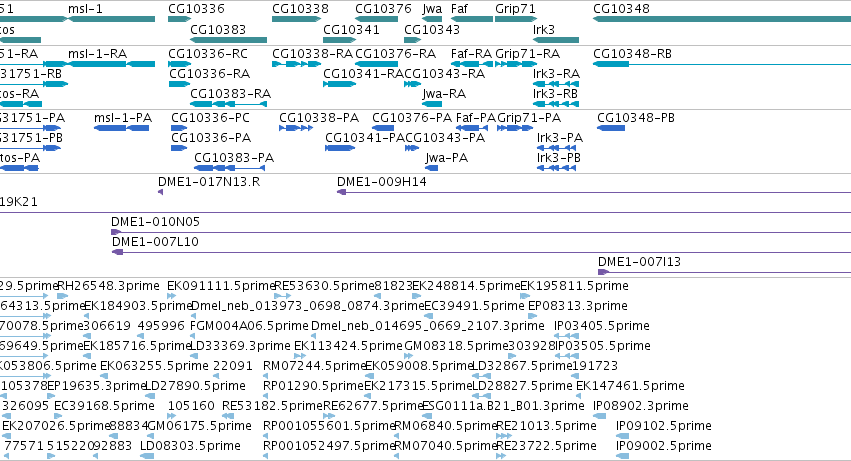Click transcript CG10383-RA

click(x=228, y=104)
